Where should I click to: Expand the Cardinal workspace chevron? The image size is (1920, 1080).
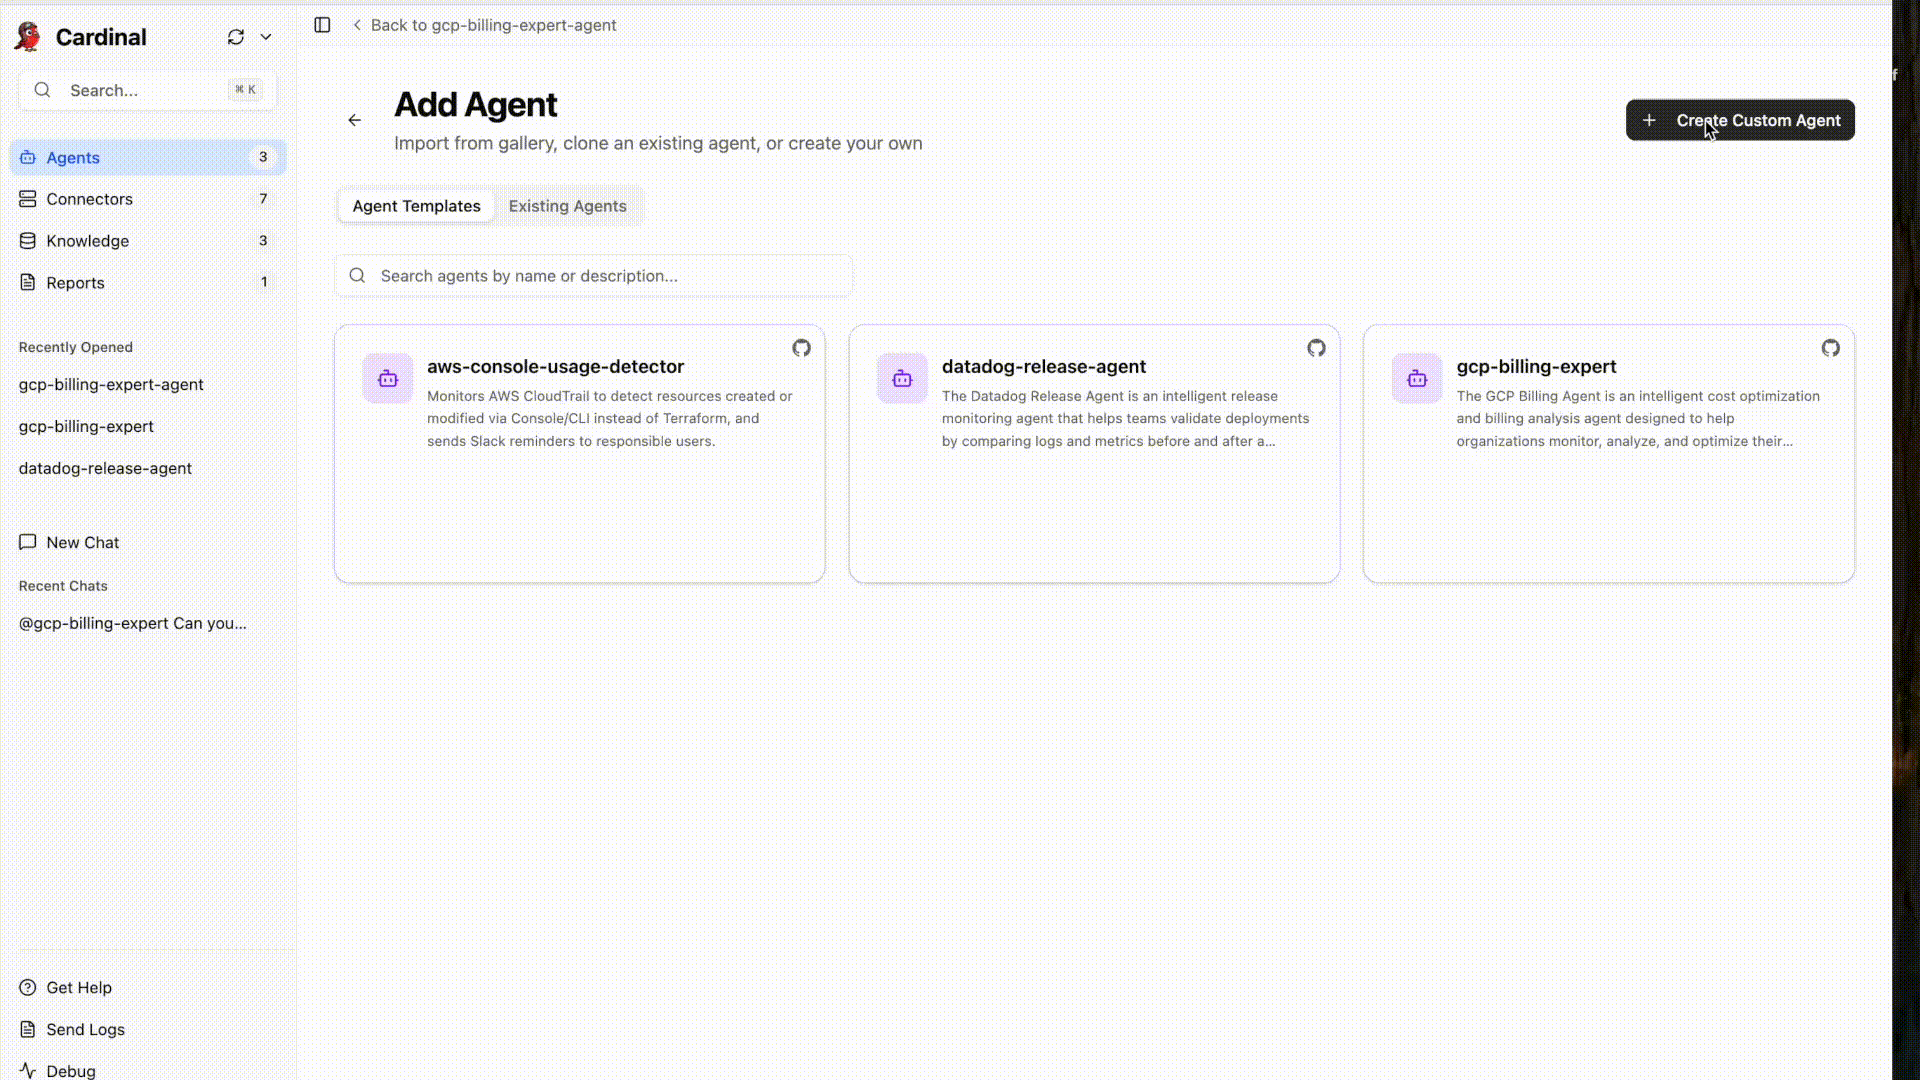pyautogui.click(x=265, y=37)
